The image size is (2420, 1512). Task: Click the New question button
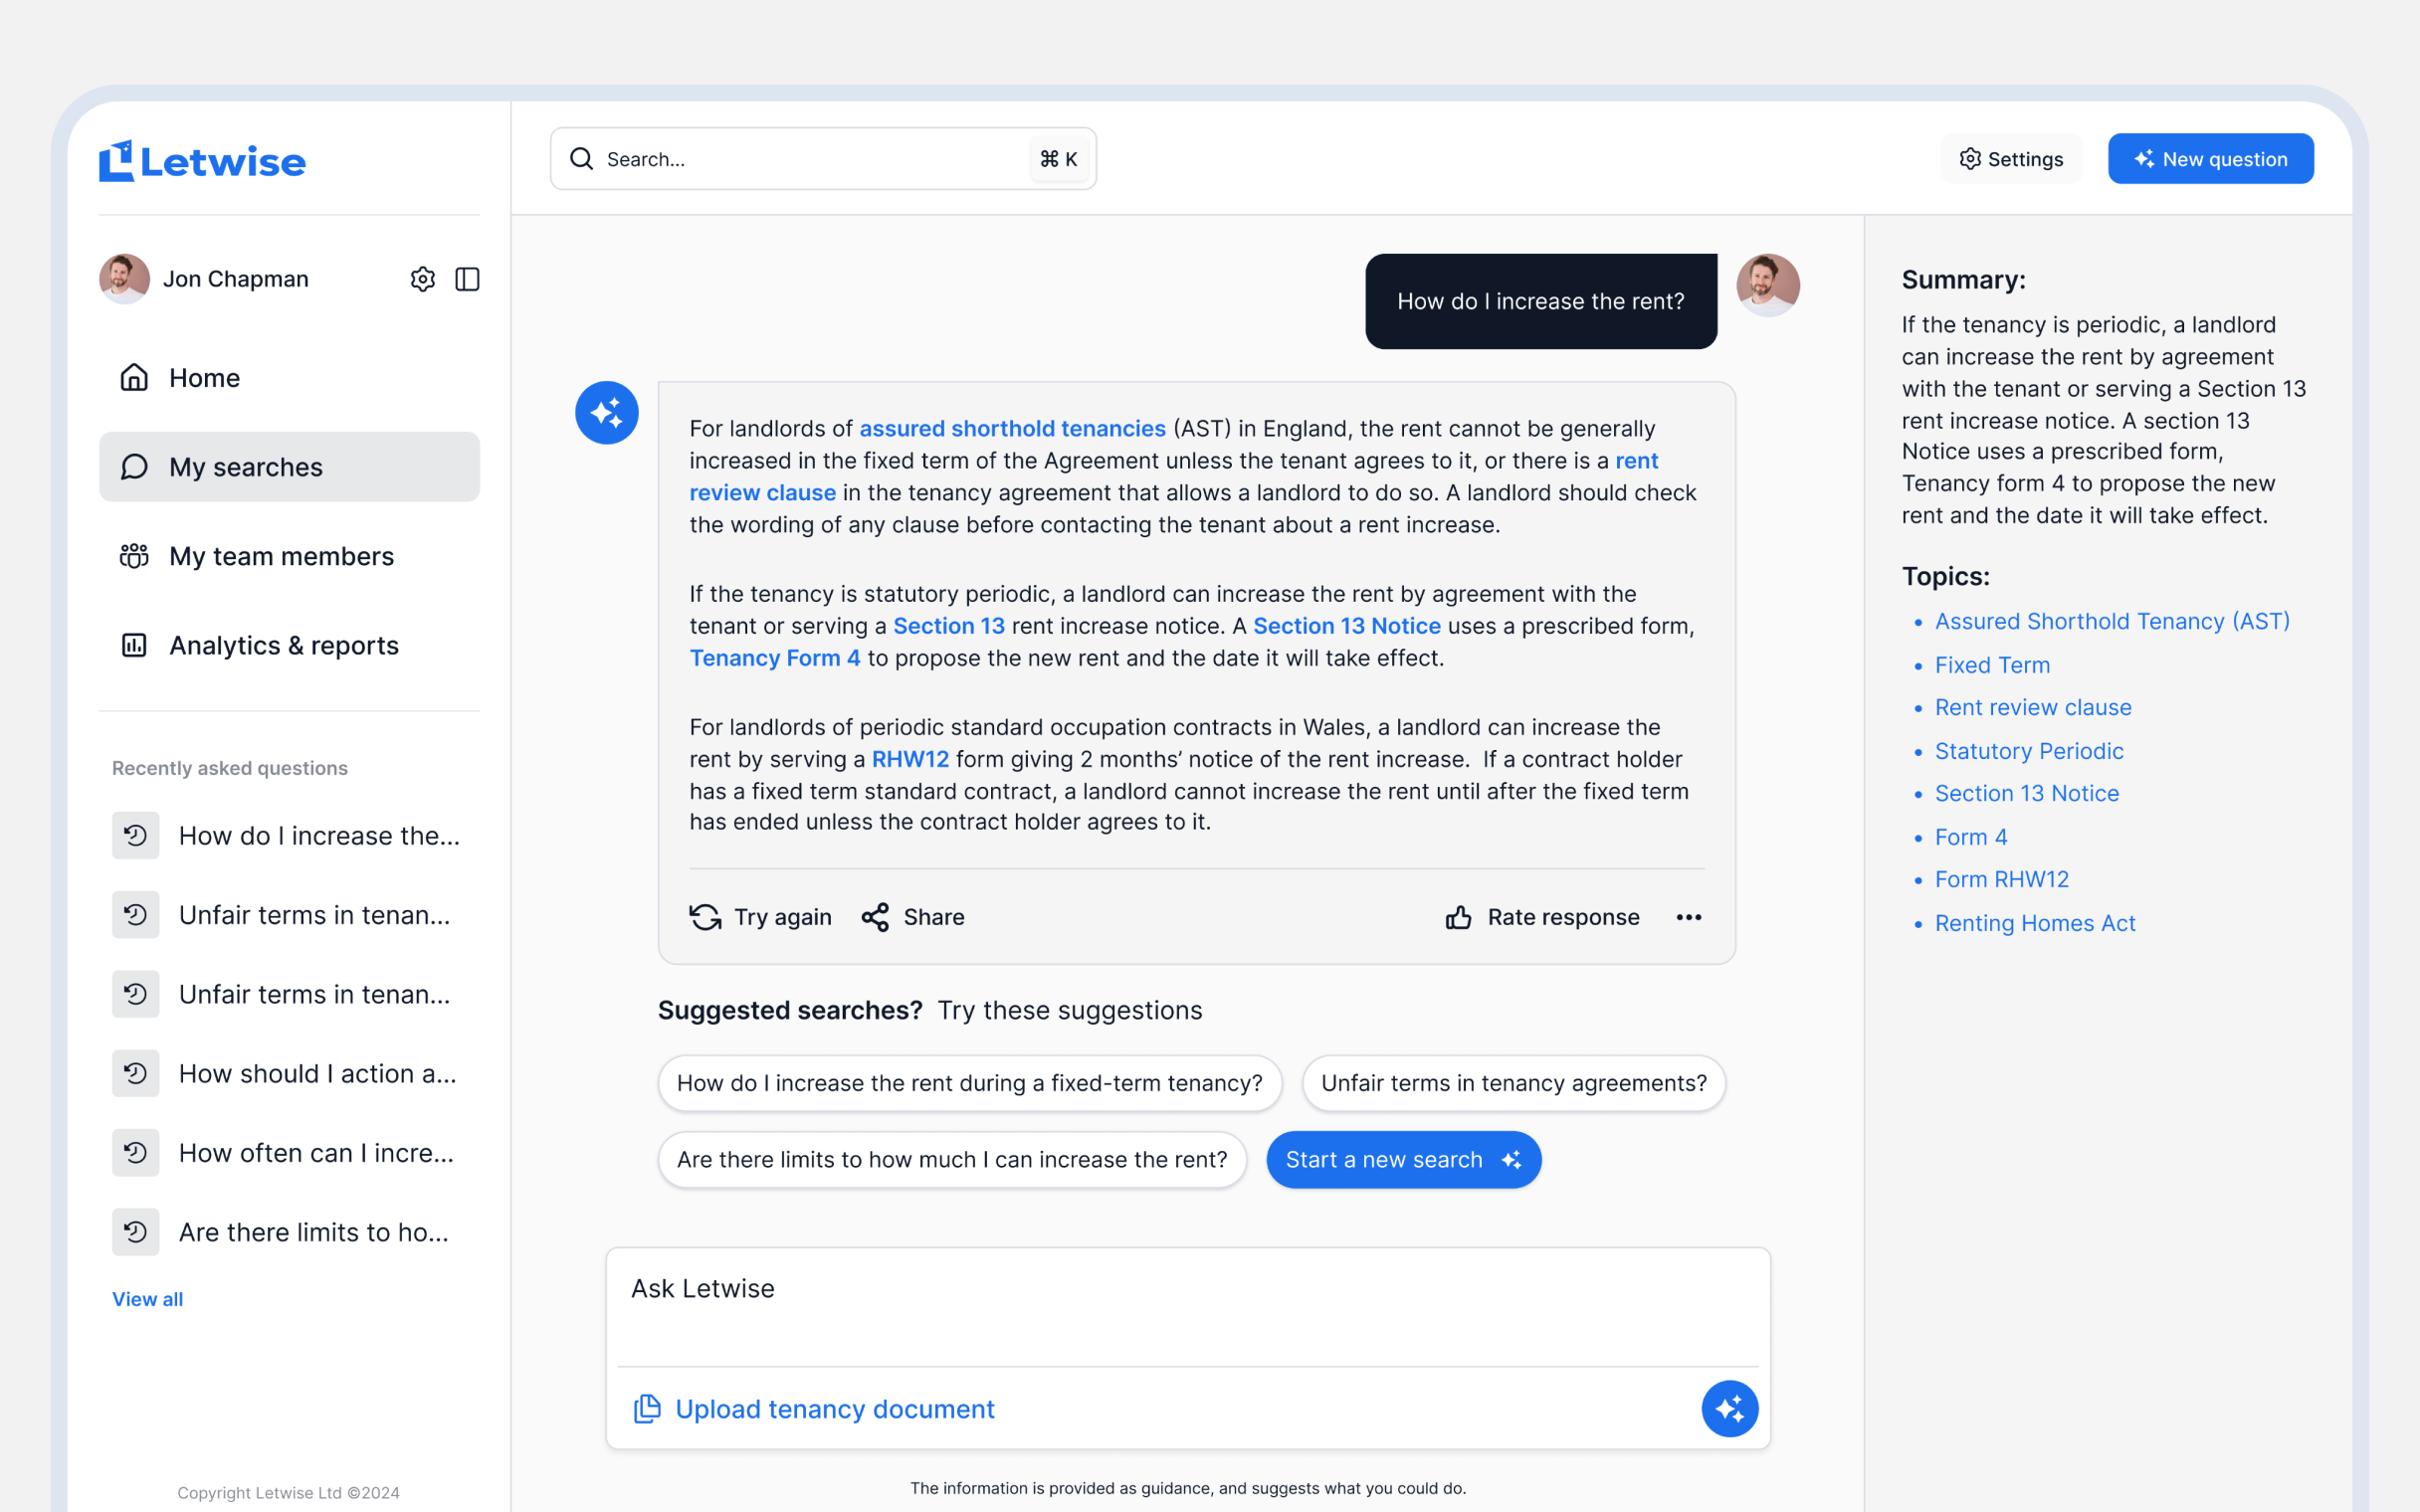pyautogui.click(x=2210, y=159)
